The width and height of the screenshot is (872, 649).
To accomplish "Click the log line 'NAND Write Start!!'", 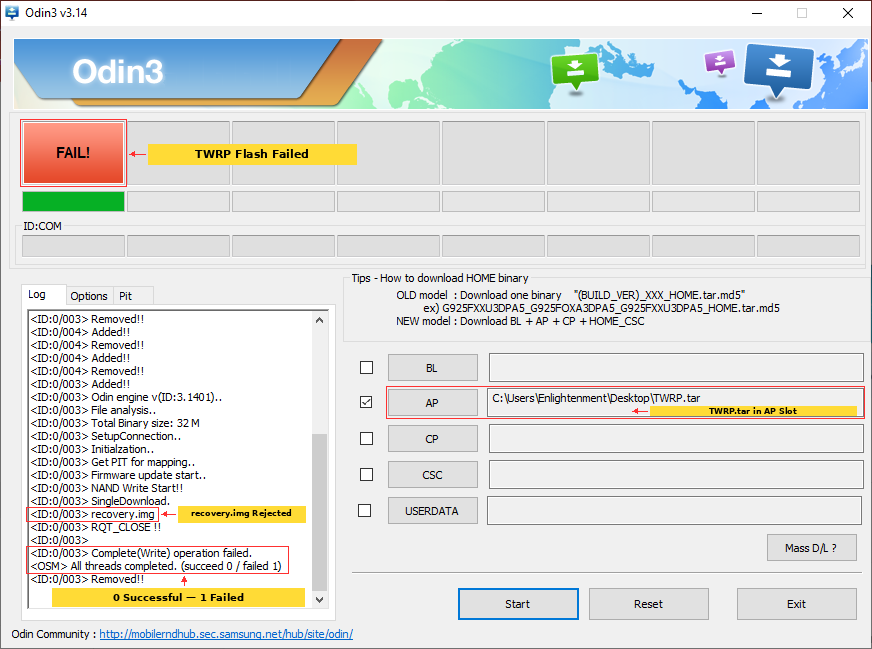I will point(107,488).
